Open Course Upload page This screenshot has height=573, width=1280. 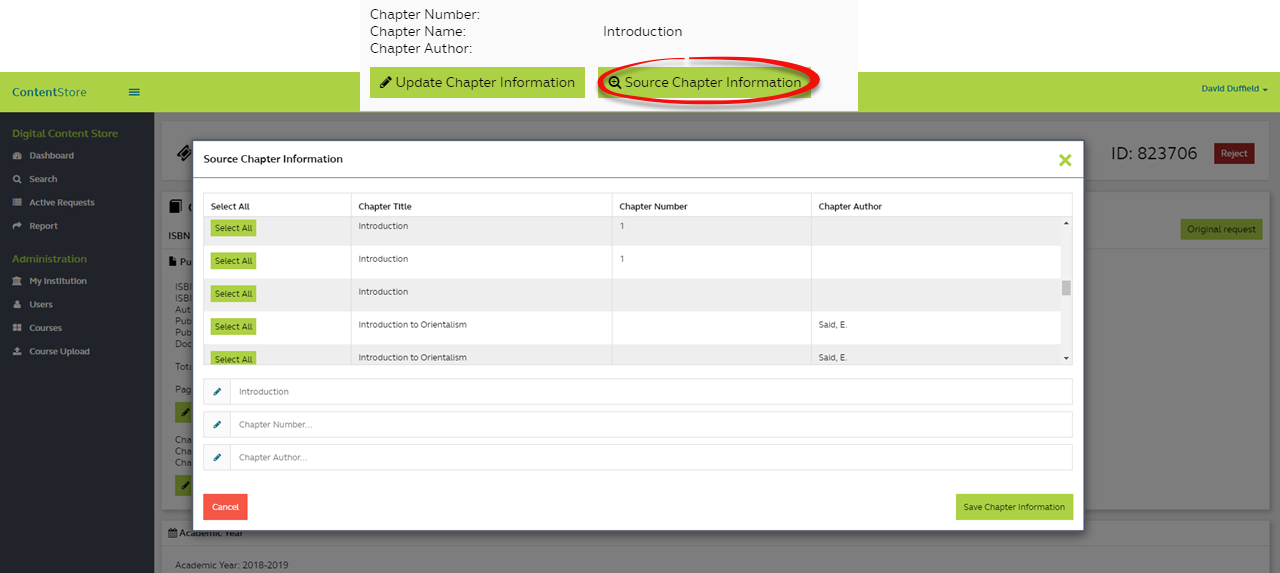59,352
